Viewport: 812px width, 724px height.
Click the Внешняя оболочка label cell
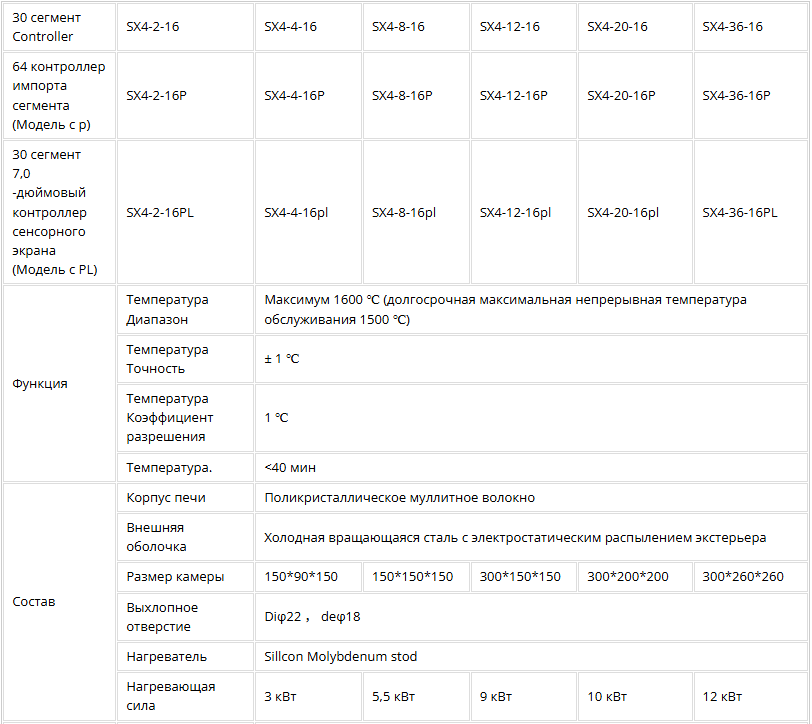(157, 537)
